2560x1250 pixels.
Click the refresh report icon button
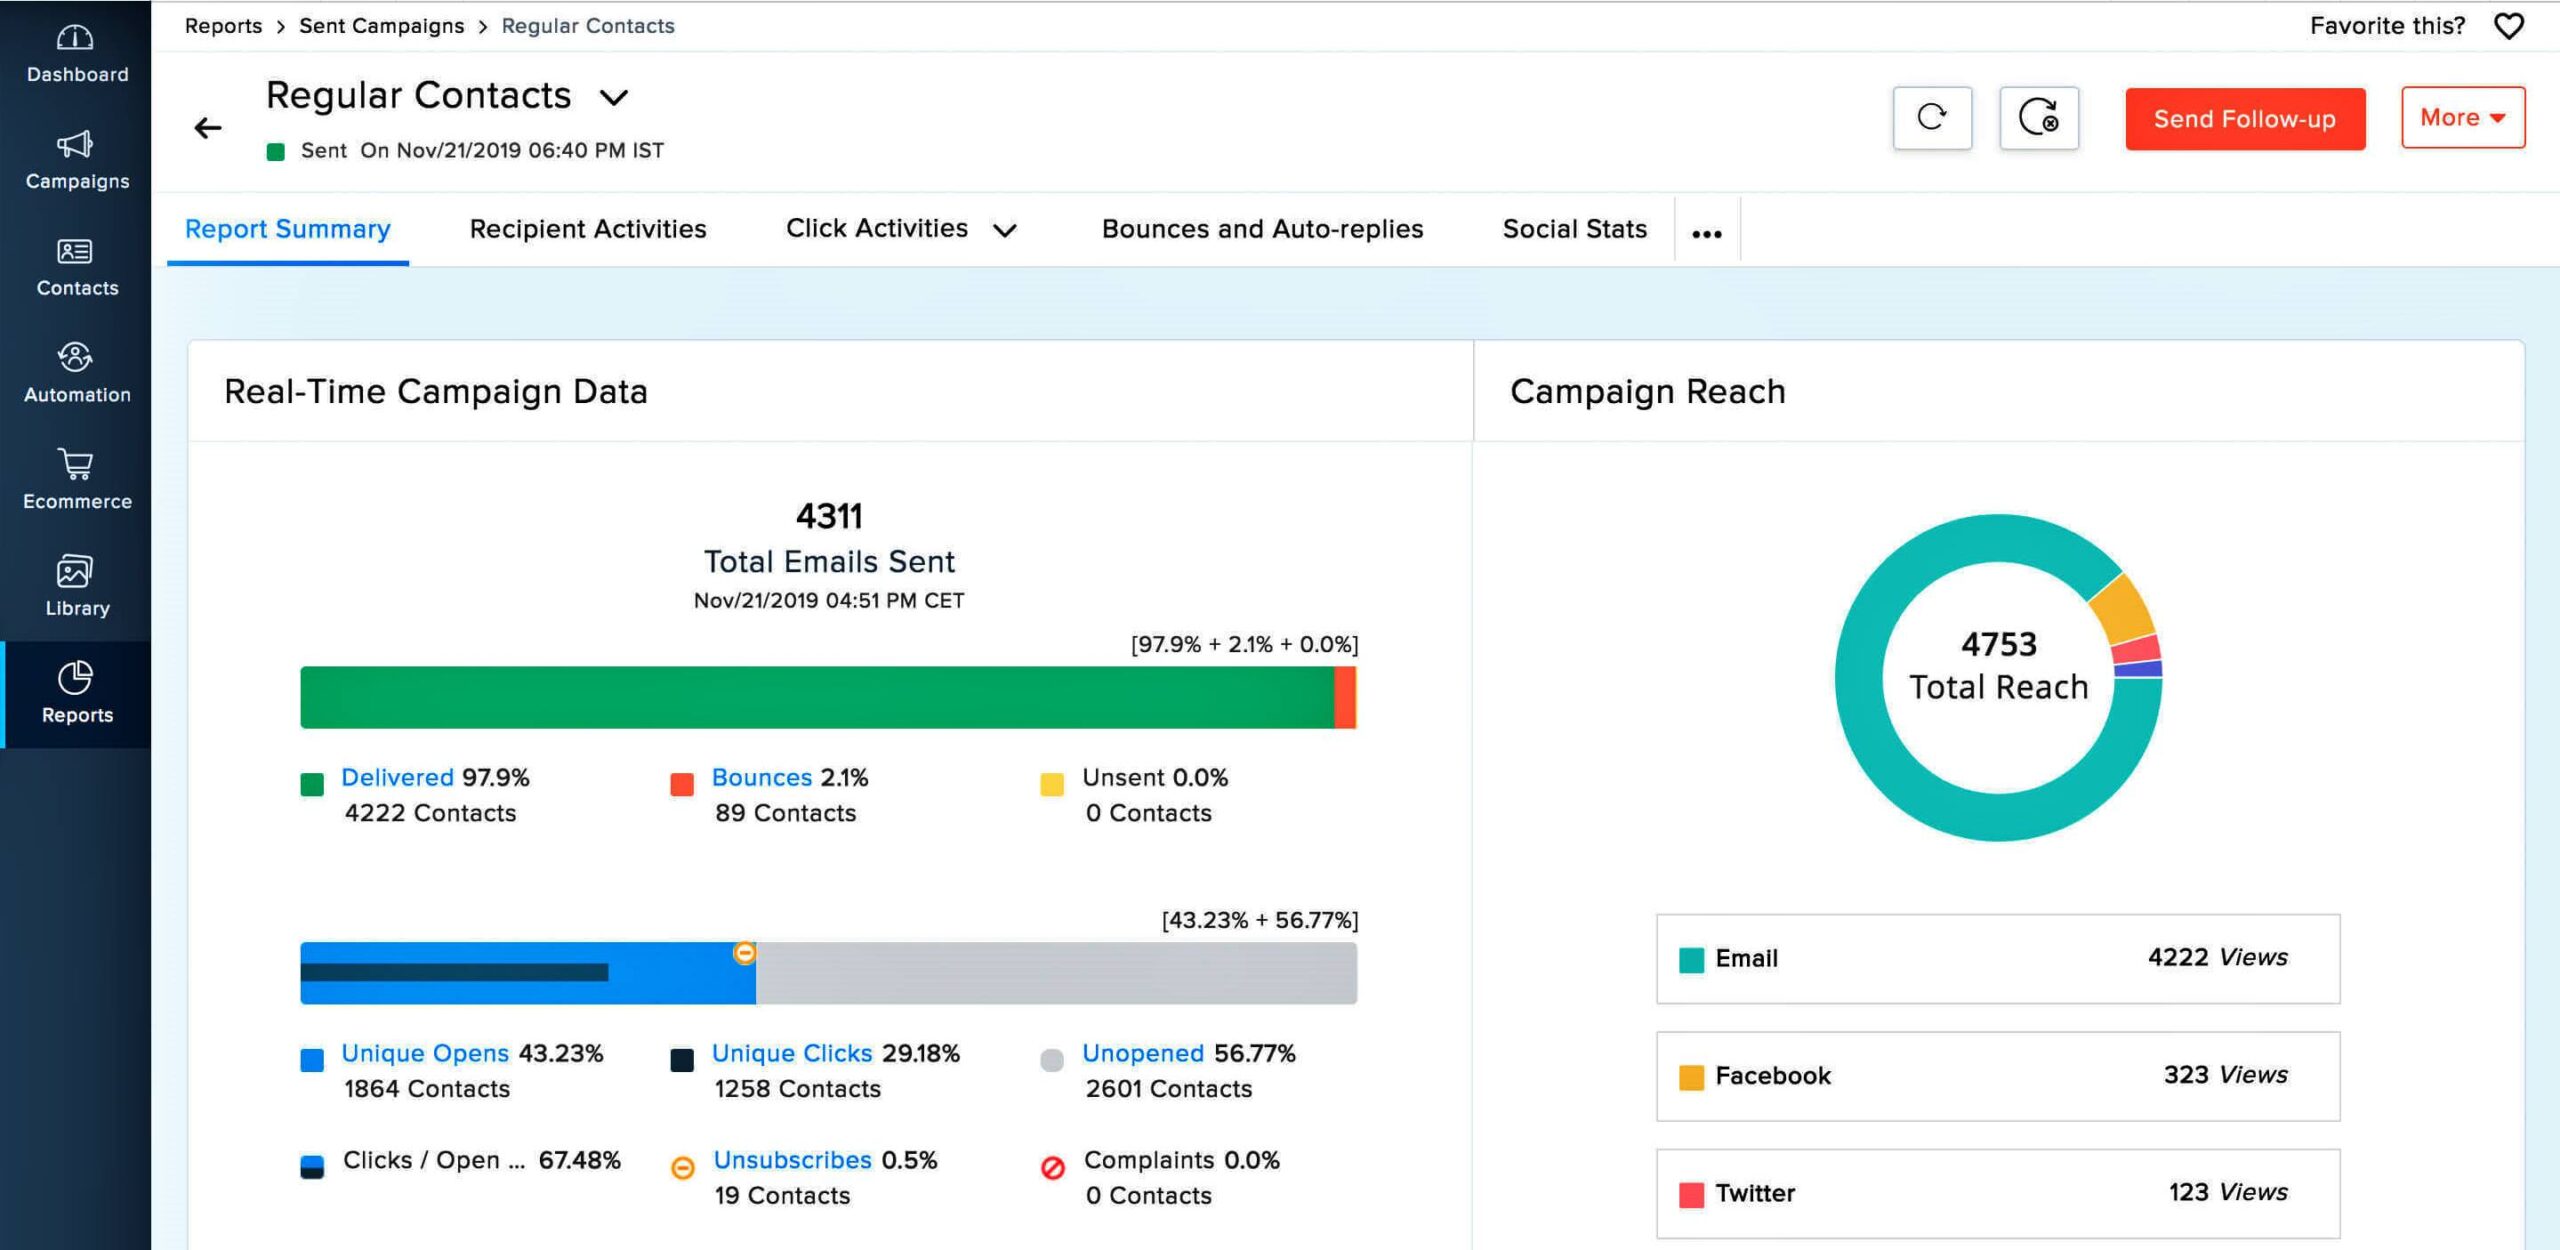1932,118
